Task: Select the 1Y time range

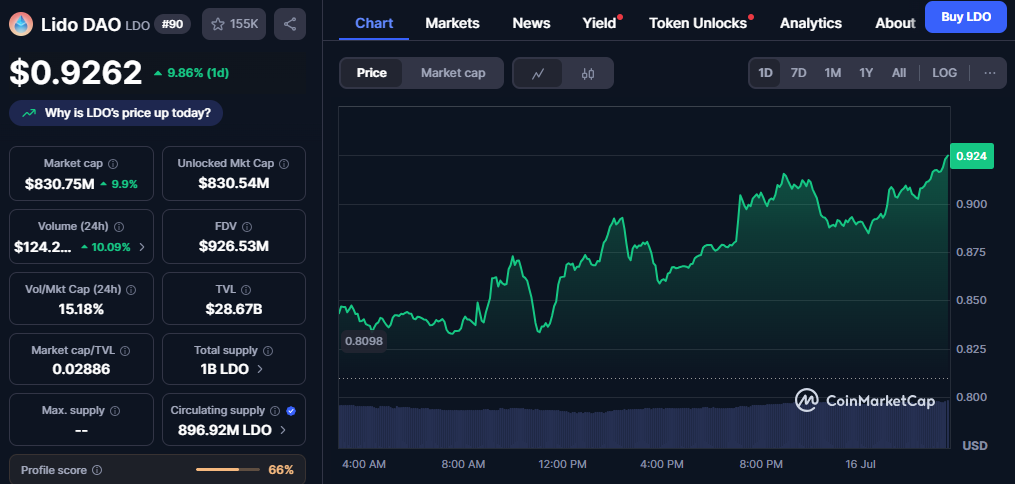Action: (866, 72)
